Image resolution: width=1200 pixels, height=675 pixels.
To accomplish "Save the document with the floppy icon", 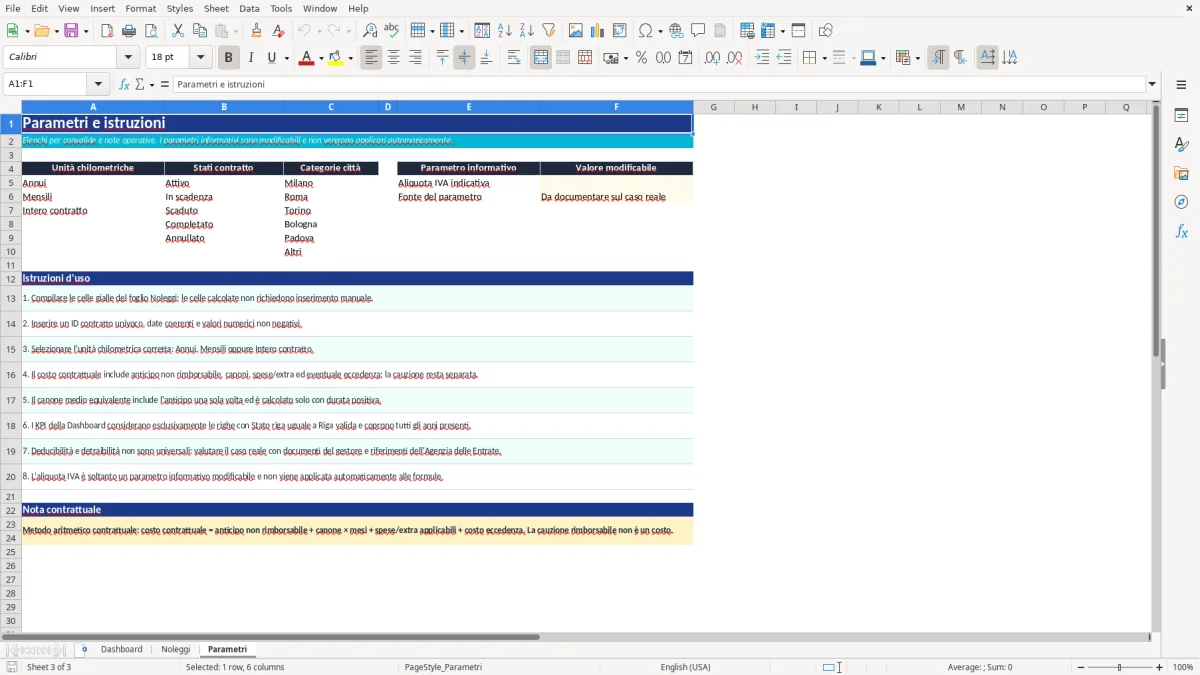I will 71,31.
